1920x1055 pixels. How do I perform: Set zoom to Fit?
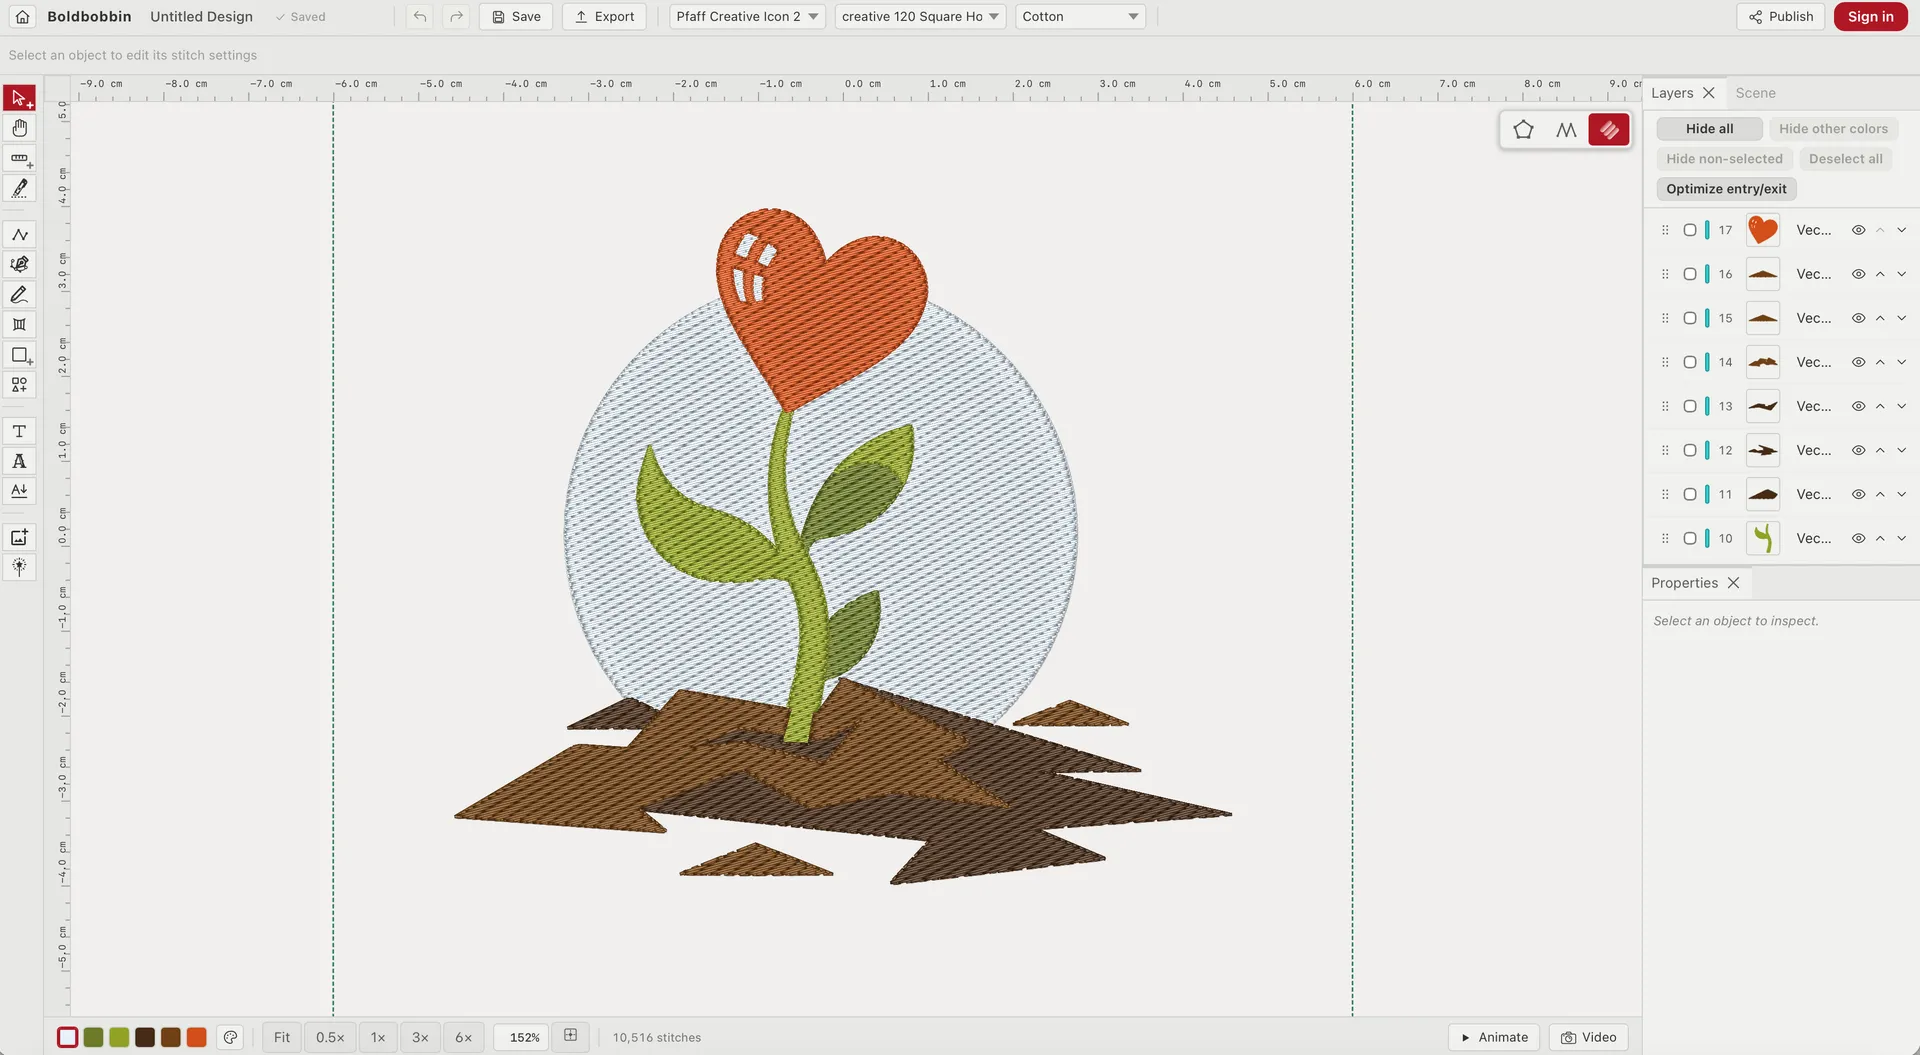click(282, 1037)
